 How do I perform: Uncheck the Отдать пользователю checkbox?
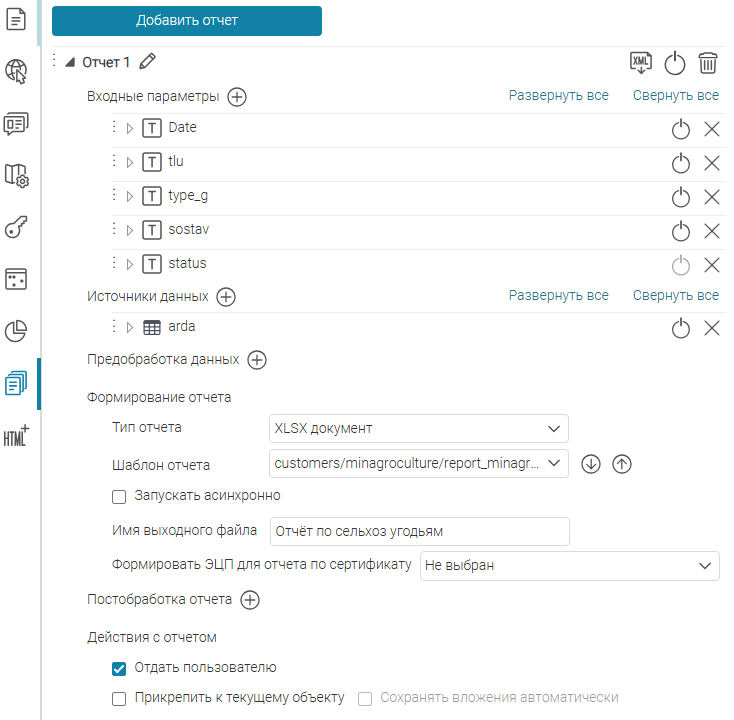click(x=119, y=668)
